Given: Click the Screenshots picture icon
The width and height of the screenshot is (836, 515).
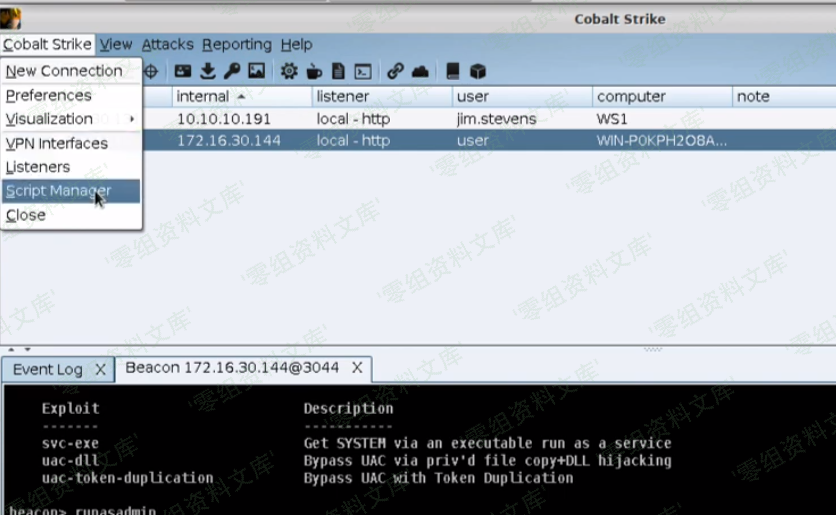Looking at the screenshot, I should (x=256, y=71).
